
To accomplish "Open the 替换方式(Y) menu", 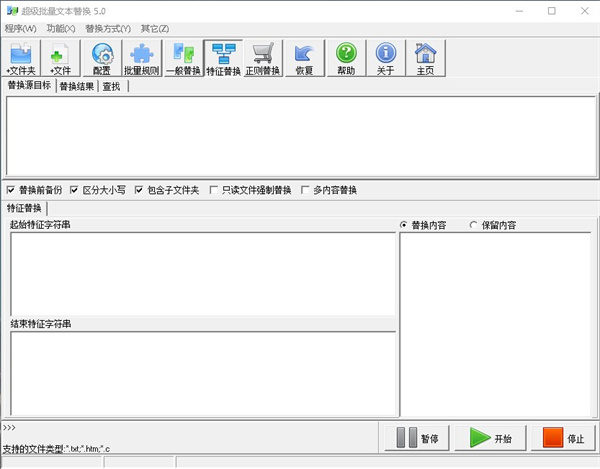I will point(108,29).
